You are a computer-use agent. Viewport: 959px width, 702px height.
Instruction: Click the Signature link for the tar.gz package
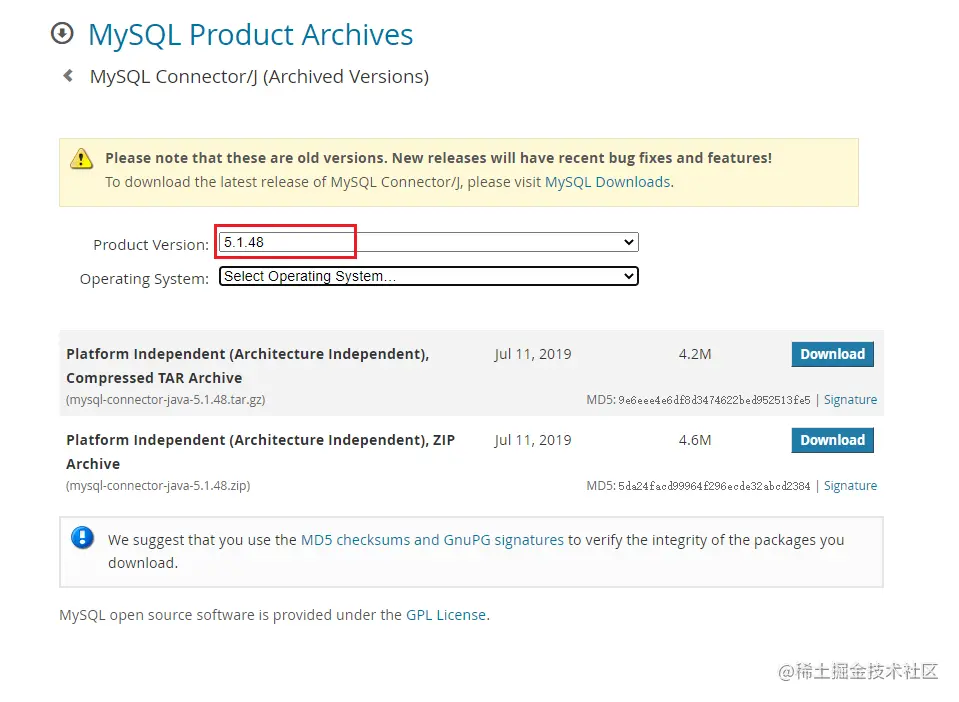click(850, 399)
